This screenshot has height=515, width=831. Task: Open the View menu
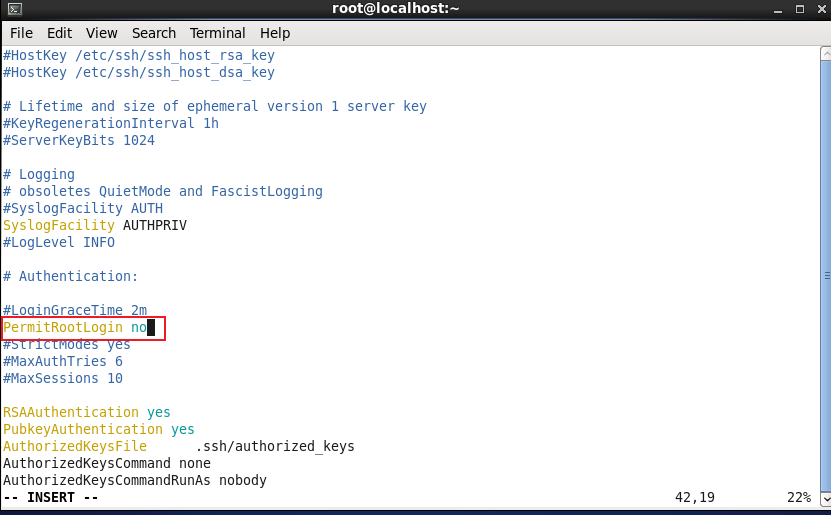(x=101, y=33)
